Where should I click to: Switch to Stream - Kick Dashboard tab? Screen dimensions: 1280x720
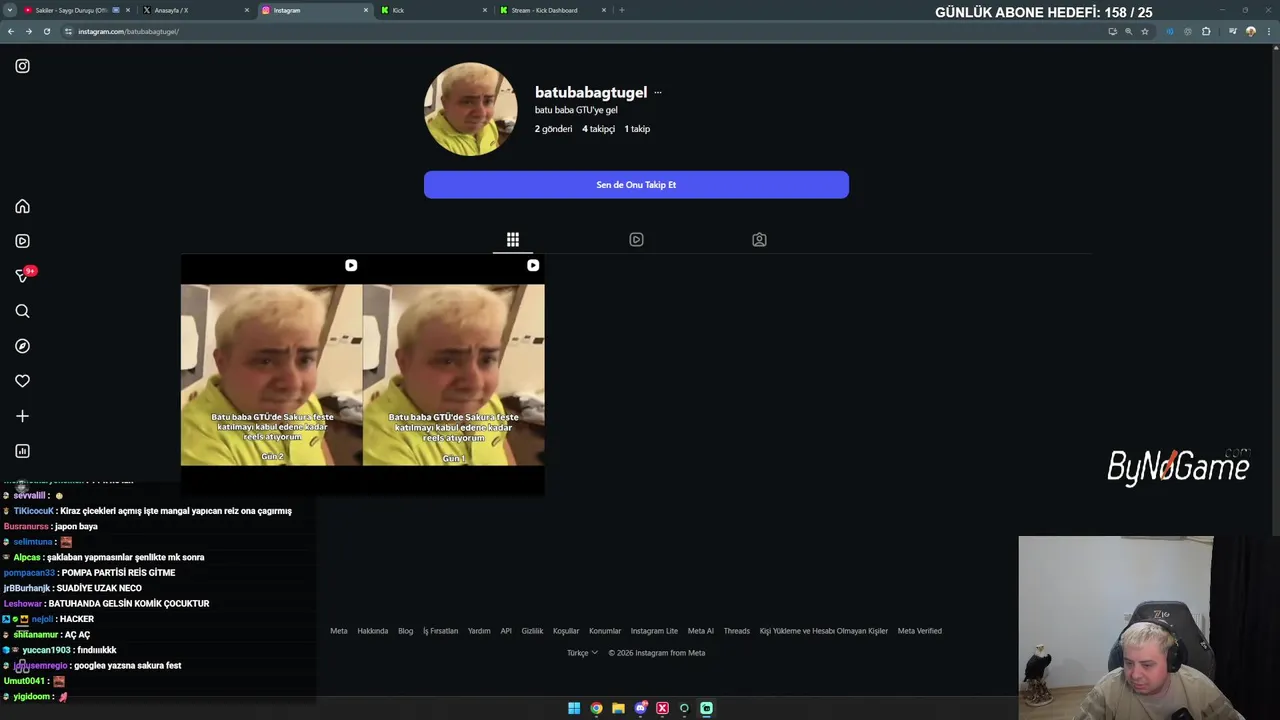552,10
